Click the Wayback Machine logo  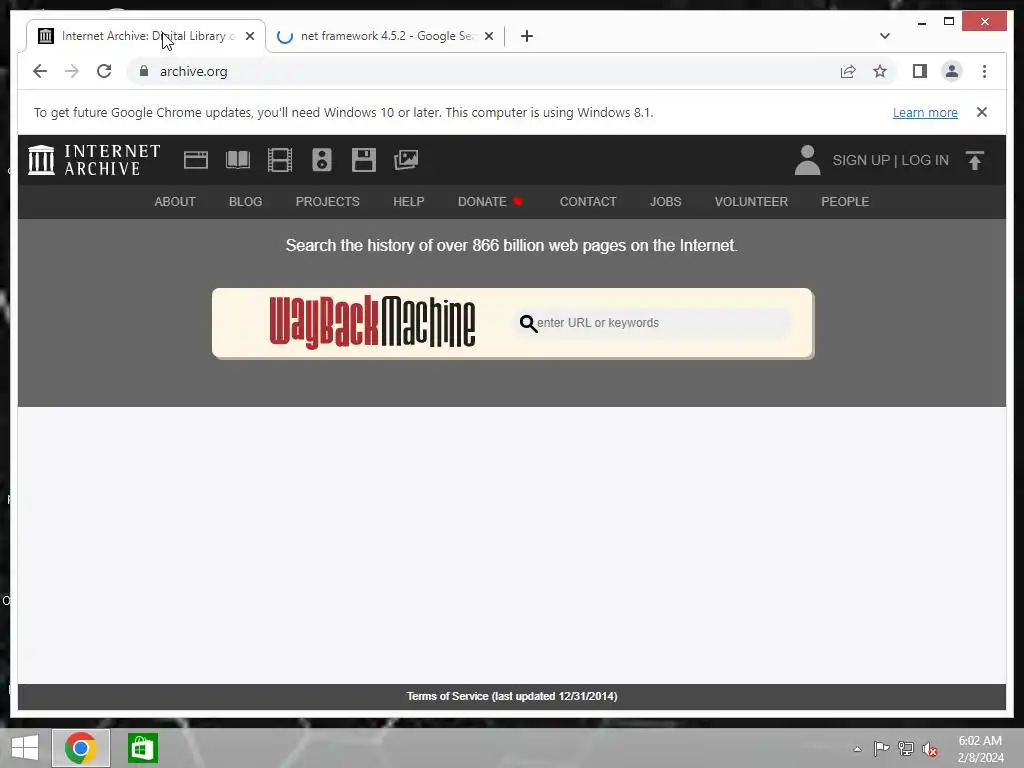click(x=372, y=322)
